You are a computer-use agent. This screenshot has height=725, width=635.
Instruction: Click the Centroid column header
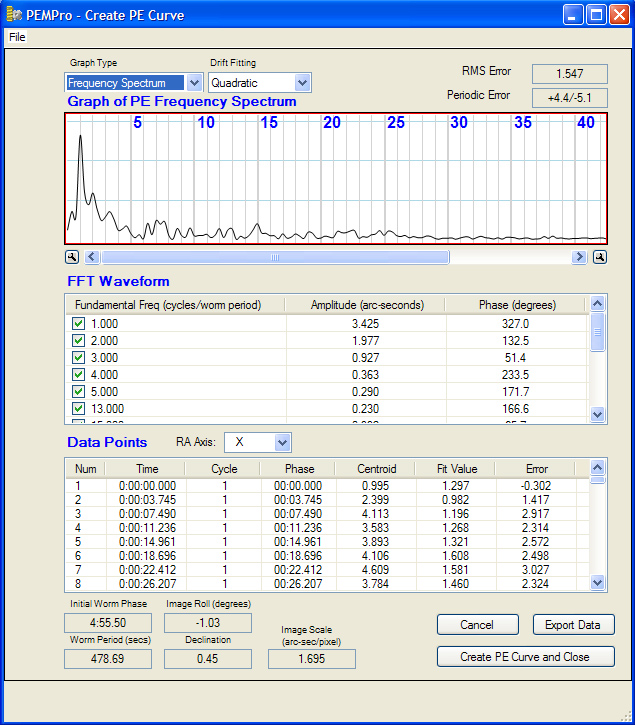(x=376, y=469)
